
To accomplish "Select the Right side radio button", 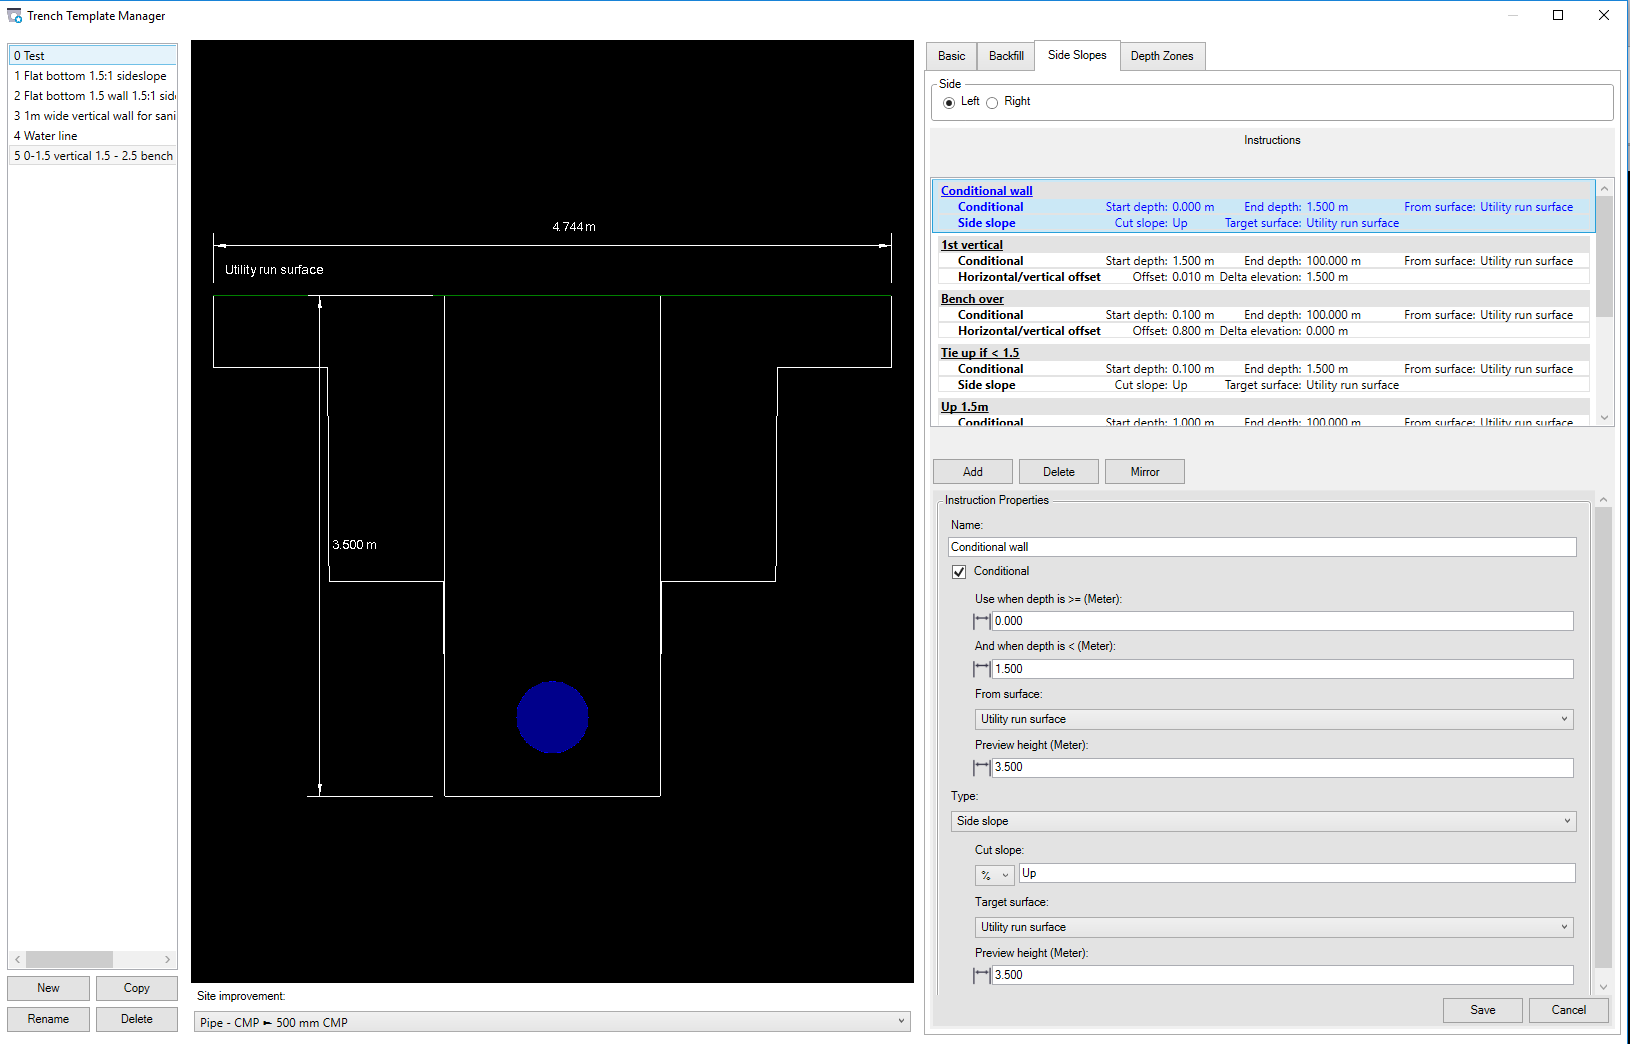I will (x=991, y=102).
